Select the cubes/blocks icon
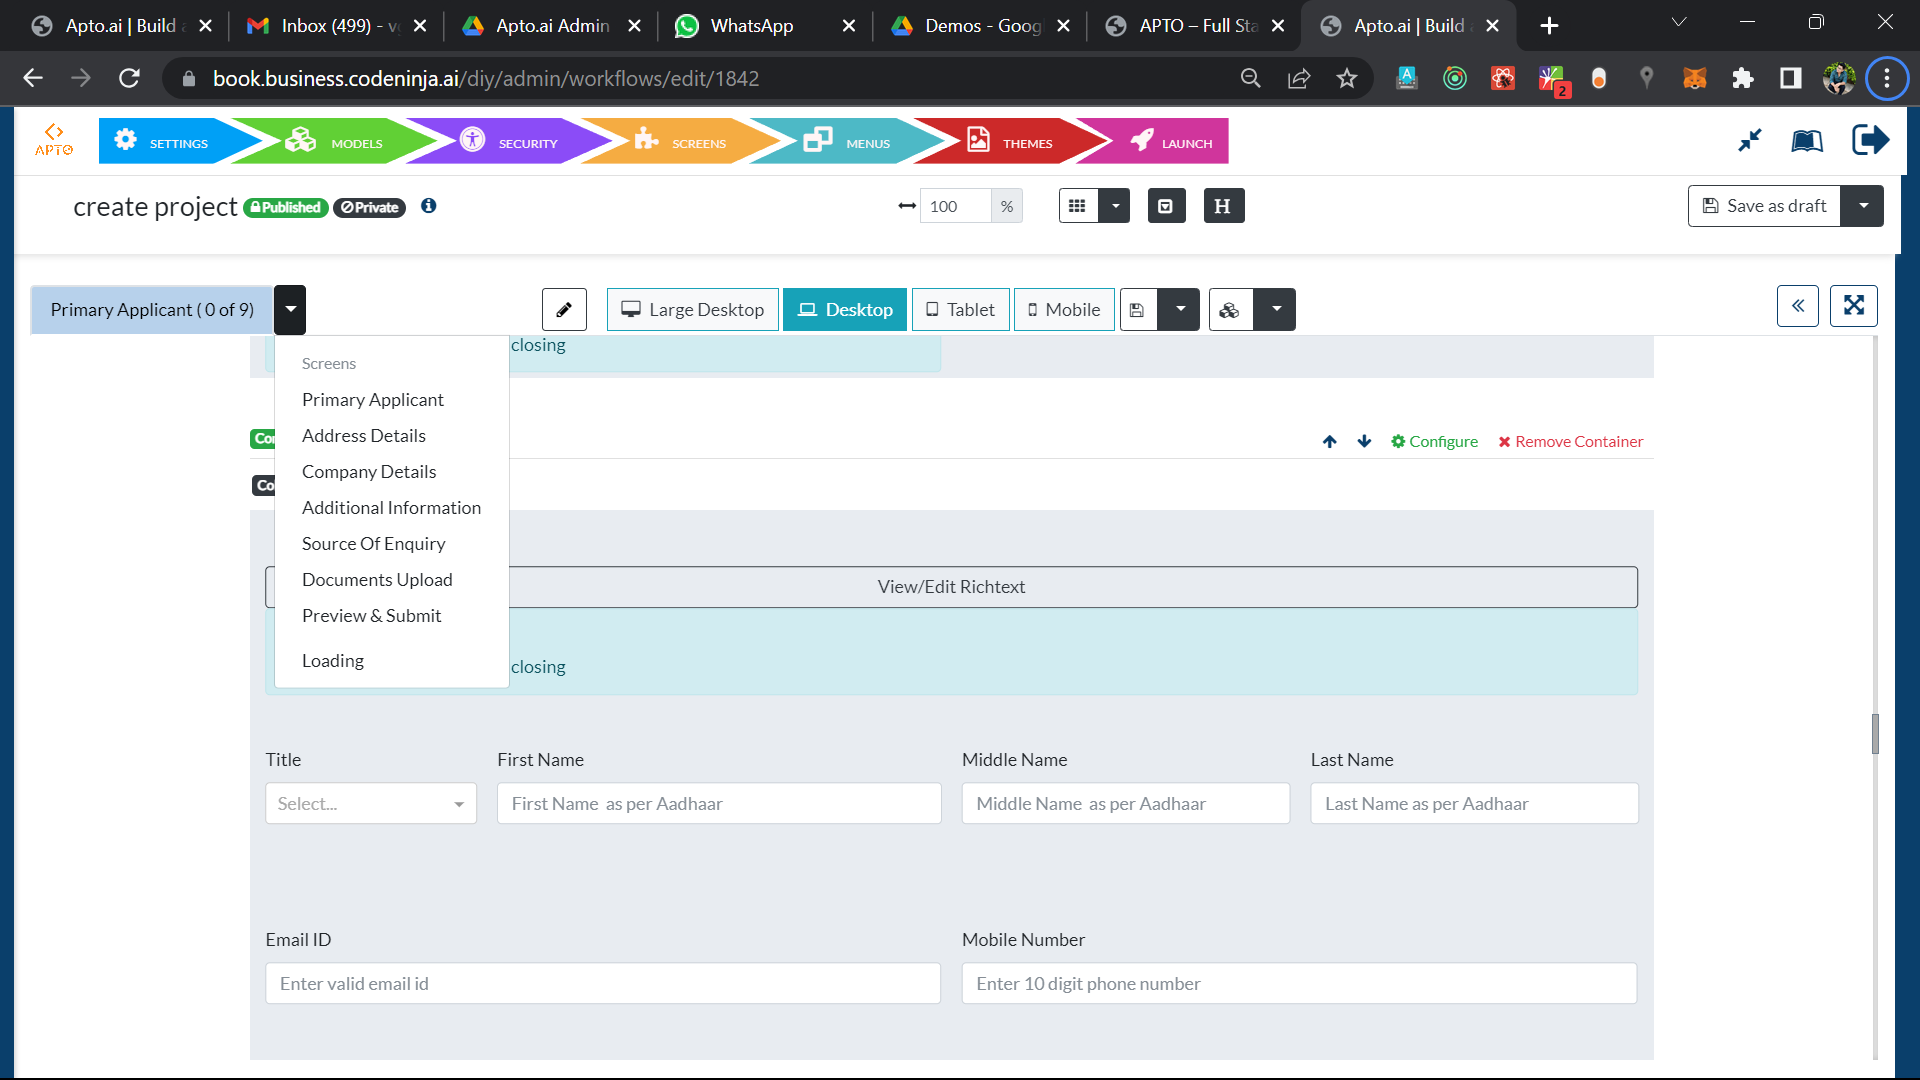 pos(1229,309)
